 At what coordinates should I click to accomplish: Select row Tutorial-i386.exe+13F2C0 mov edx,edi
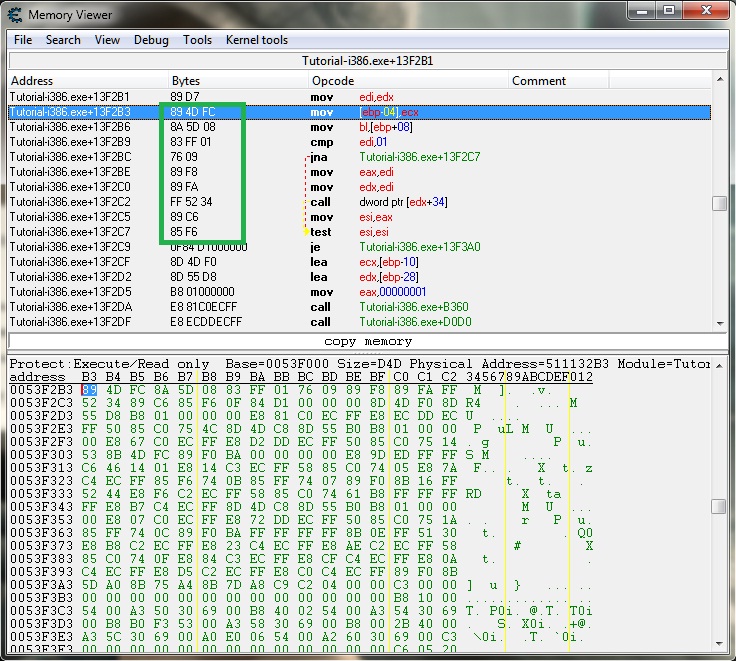point(360,187)
